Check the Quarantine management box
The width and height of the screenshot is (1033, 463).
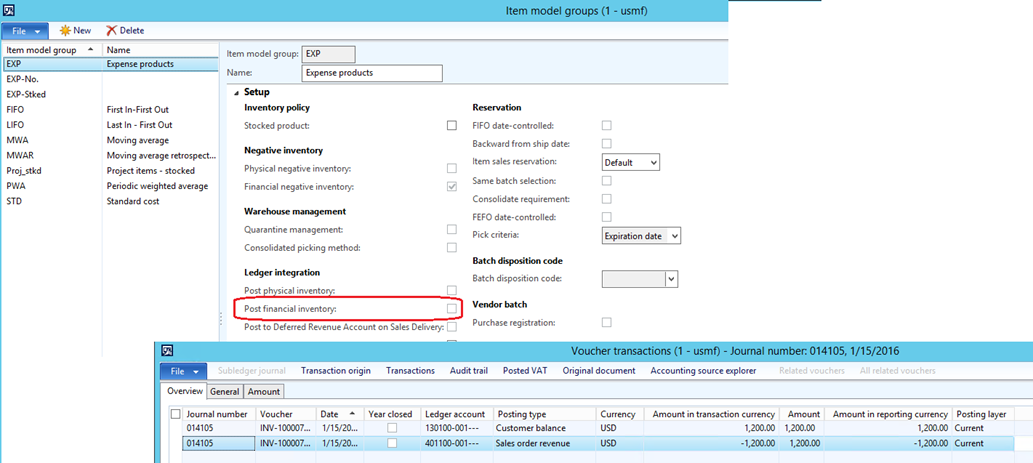pos(451,229)
